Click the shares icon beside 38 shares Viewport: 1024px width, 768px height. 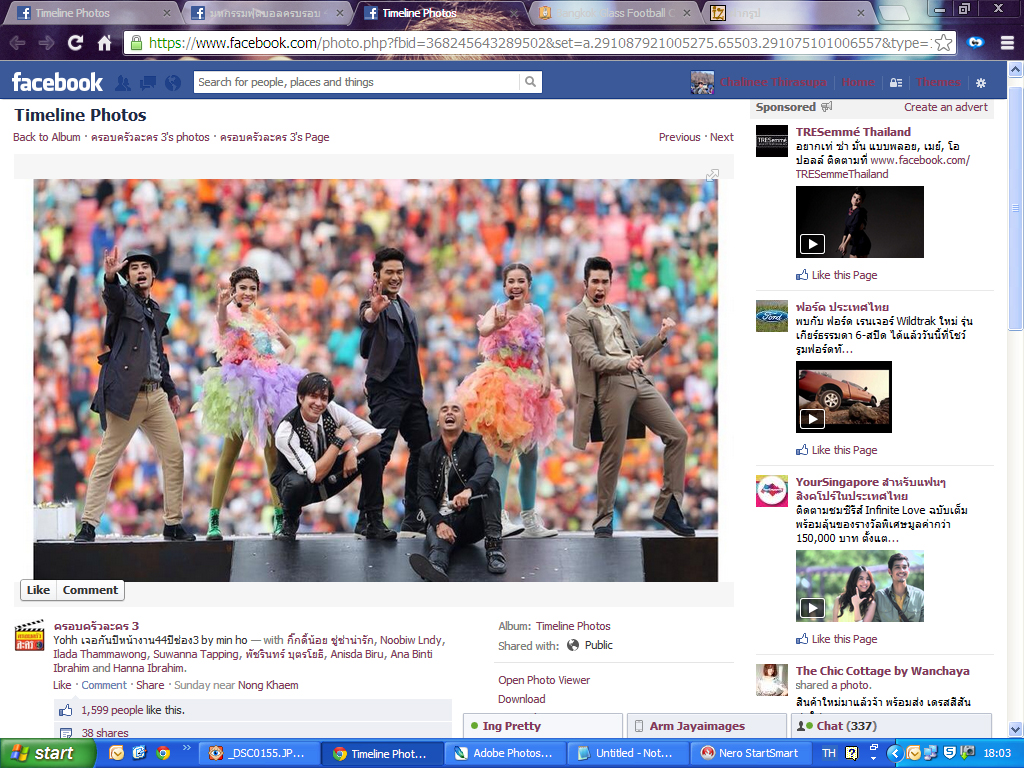66,733
